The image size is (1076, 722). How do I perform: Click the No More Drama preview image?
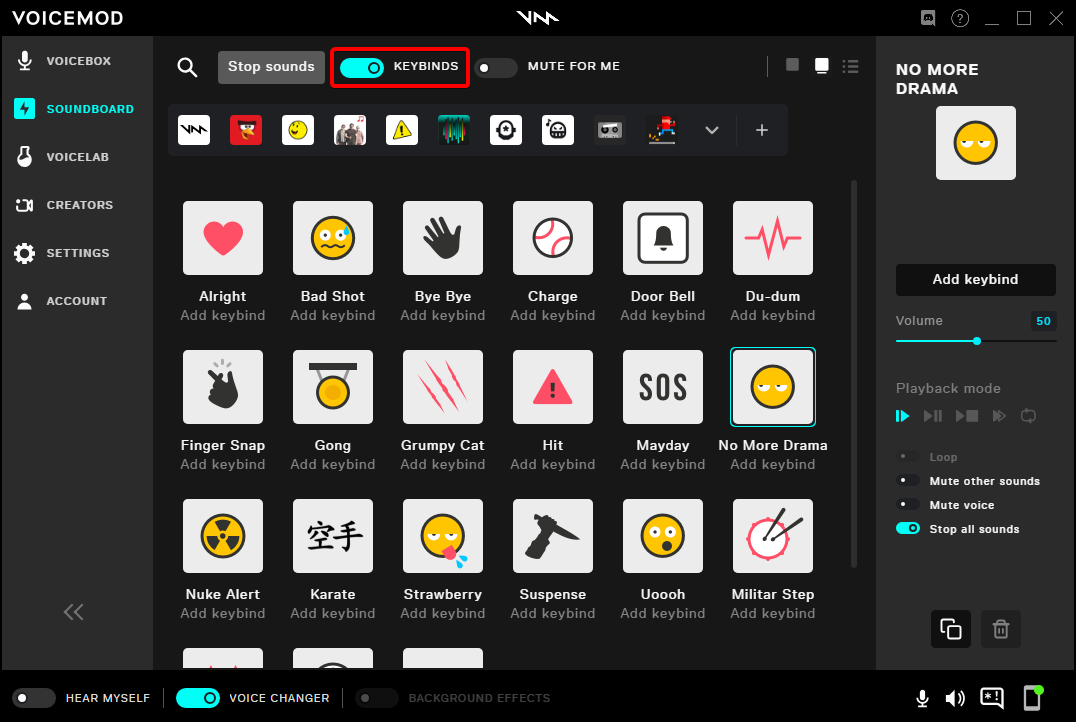coord(976,143)
